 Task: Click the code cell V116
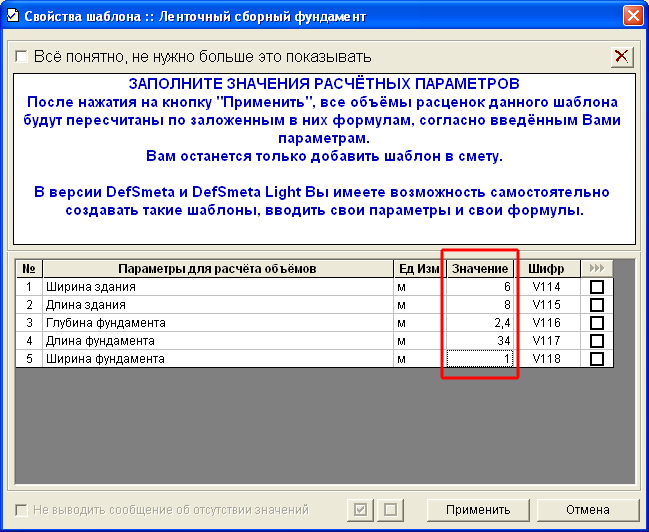coord(546,323)
